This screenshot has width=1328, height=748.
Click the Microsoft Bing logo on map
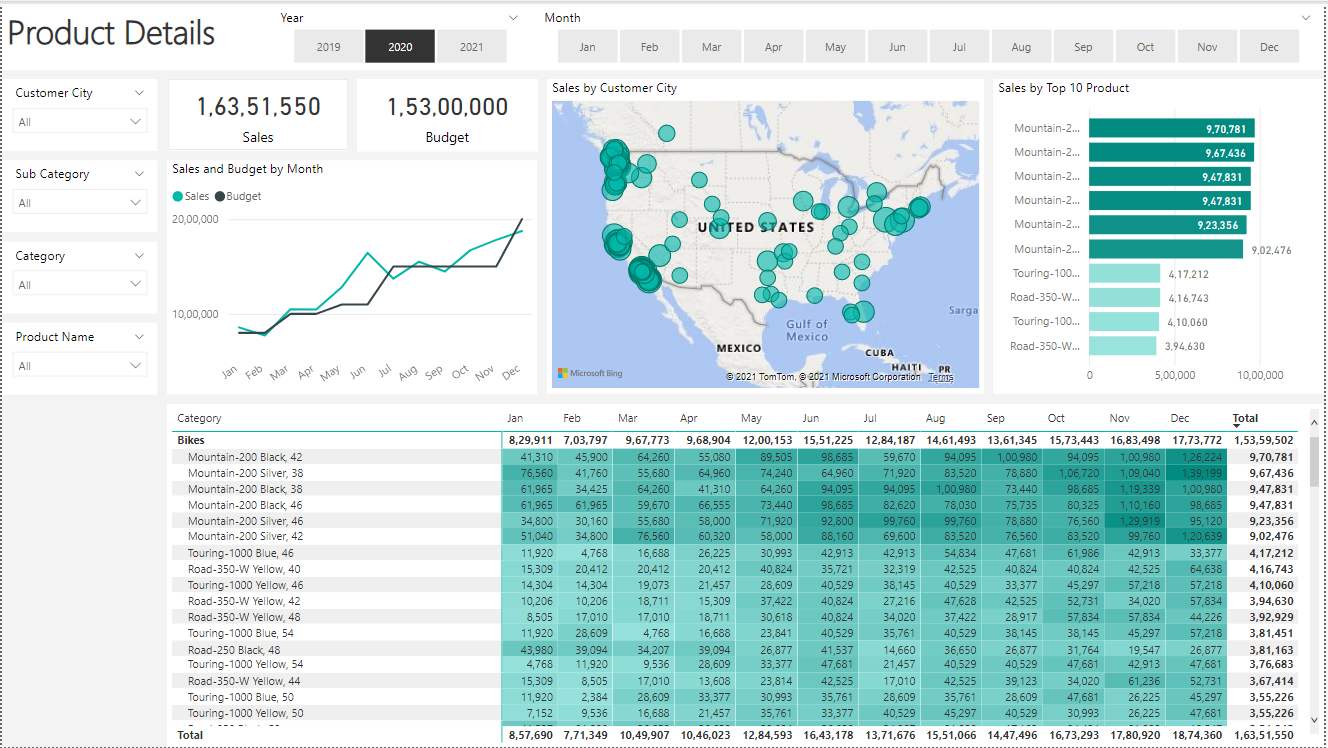click(x=590, y=373)
